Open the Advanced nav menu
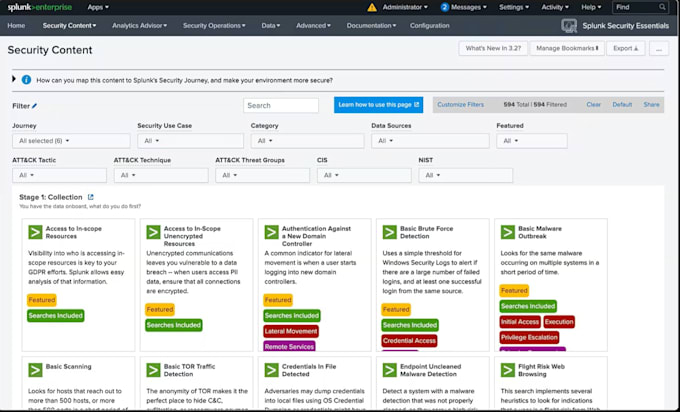Image resolution: width=680 pixels, height=412 pixels. coord(313,26)
